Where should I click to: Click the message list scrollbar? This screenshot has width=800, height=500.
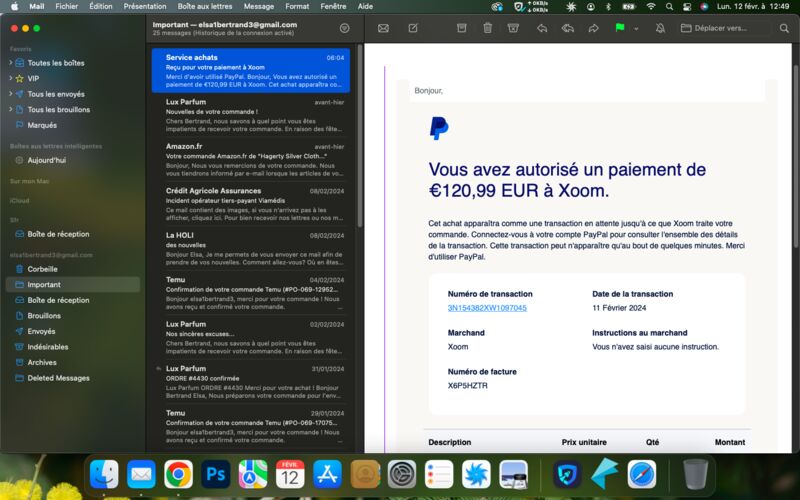[x=360, y=136]
